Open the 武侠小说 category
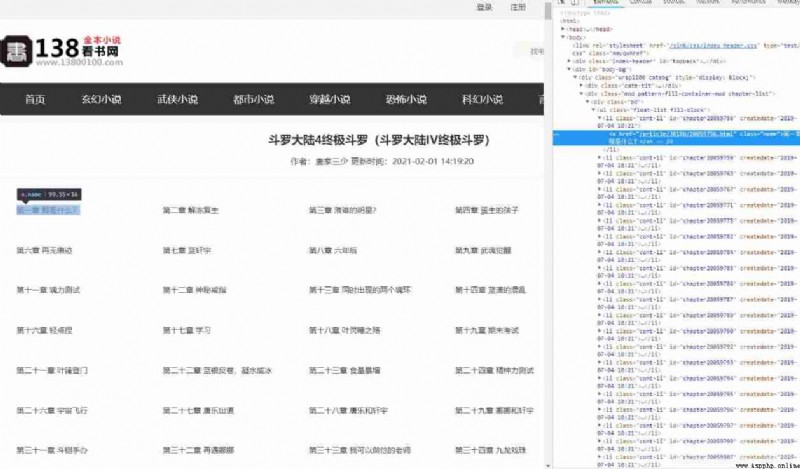The width and height of the screenshot is (800, 469). point(178,99)
